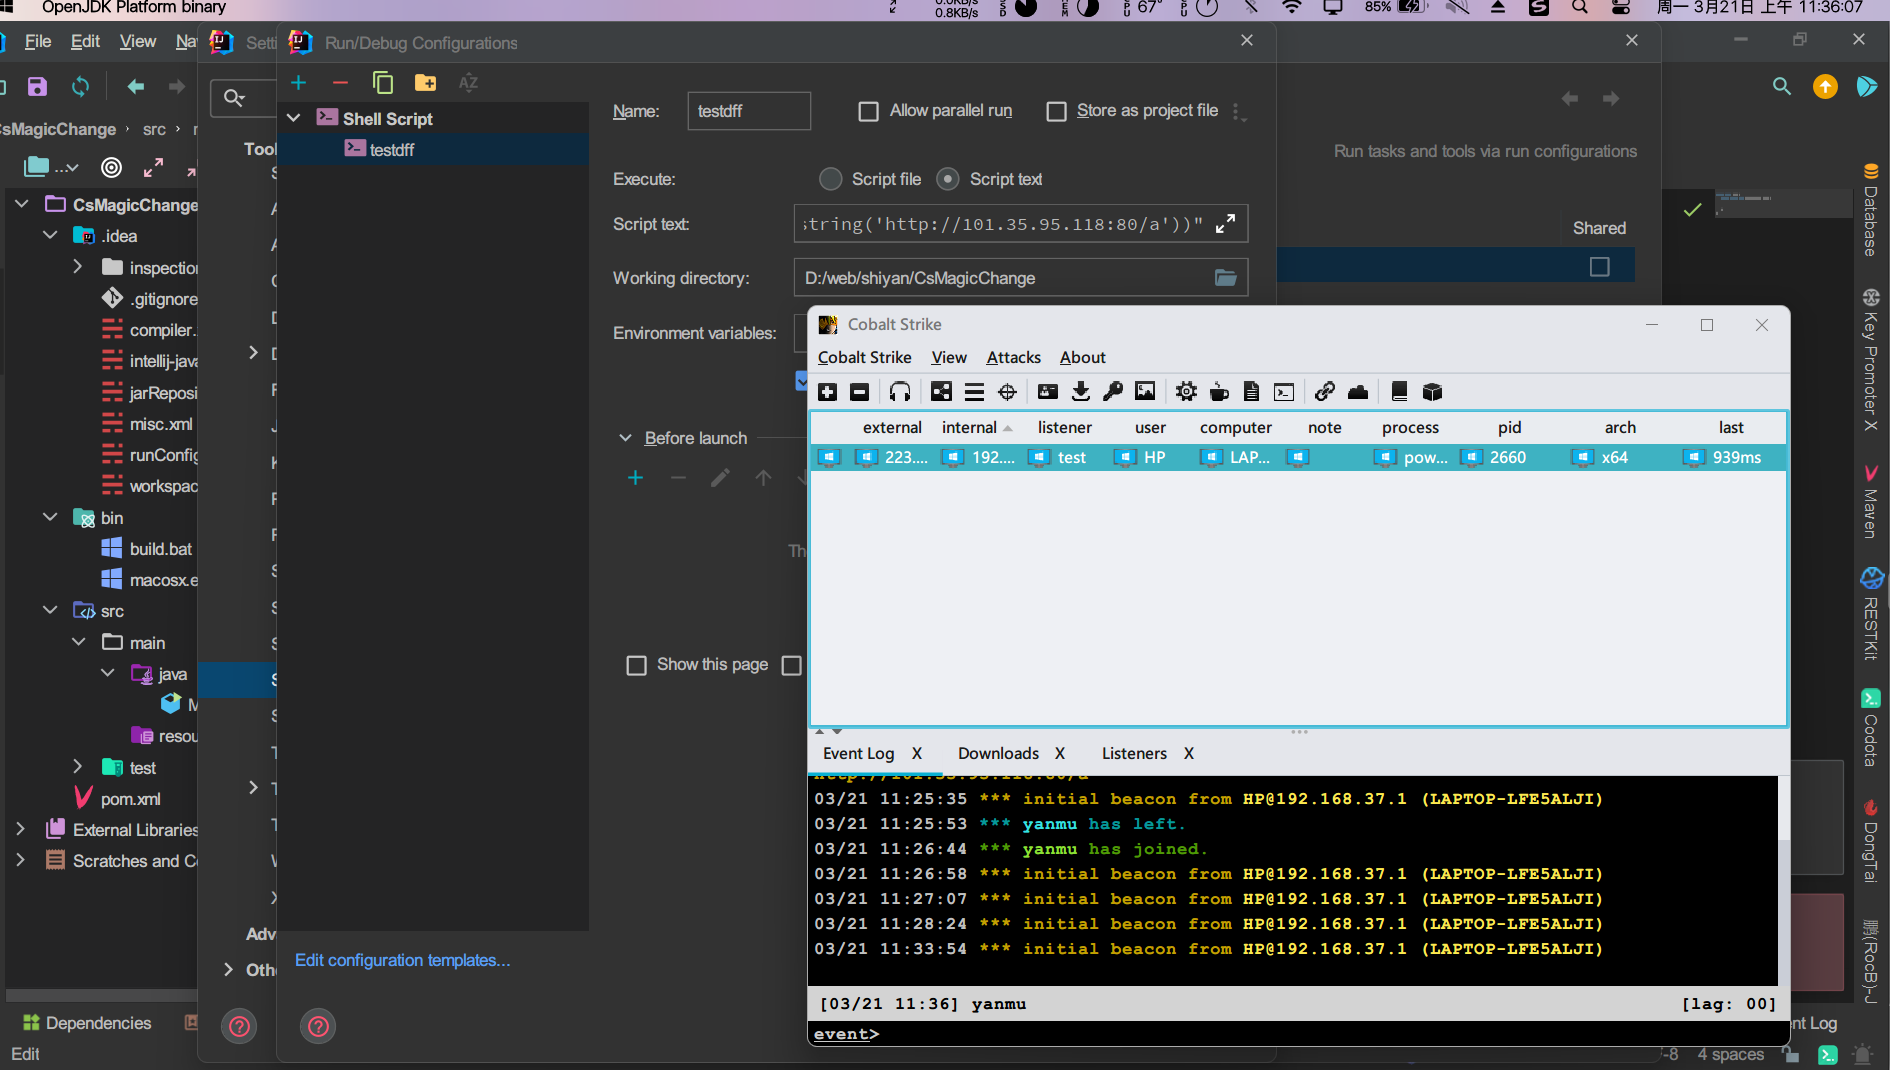Click Cobalt Strike connect (plus) icon

click(x=827, y=392)
